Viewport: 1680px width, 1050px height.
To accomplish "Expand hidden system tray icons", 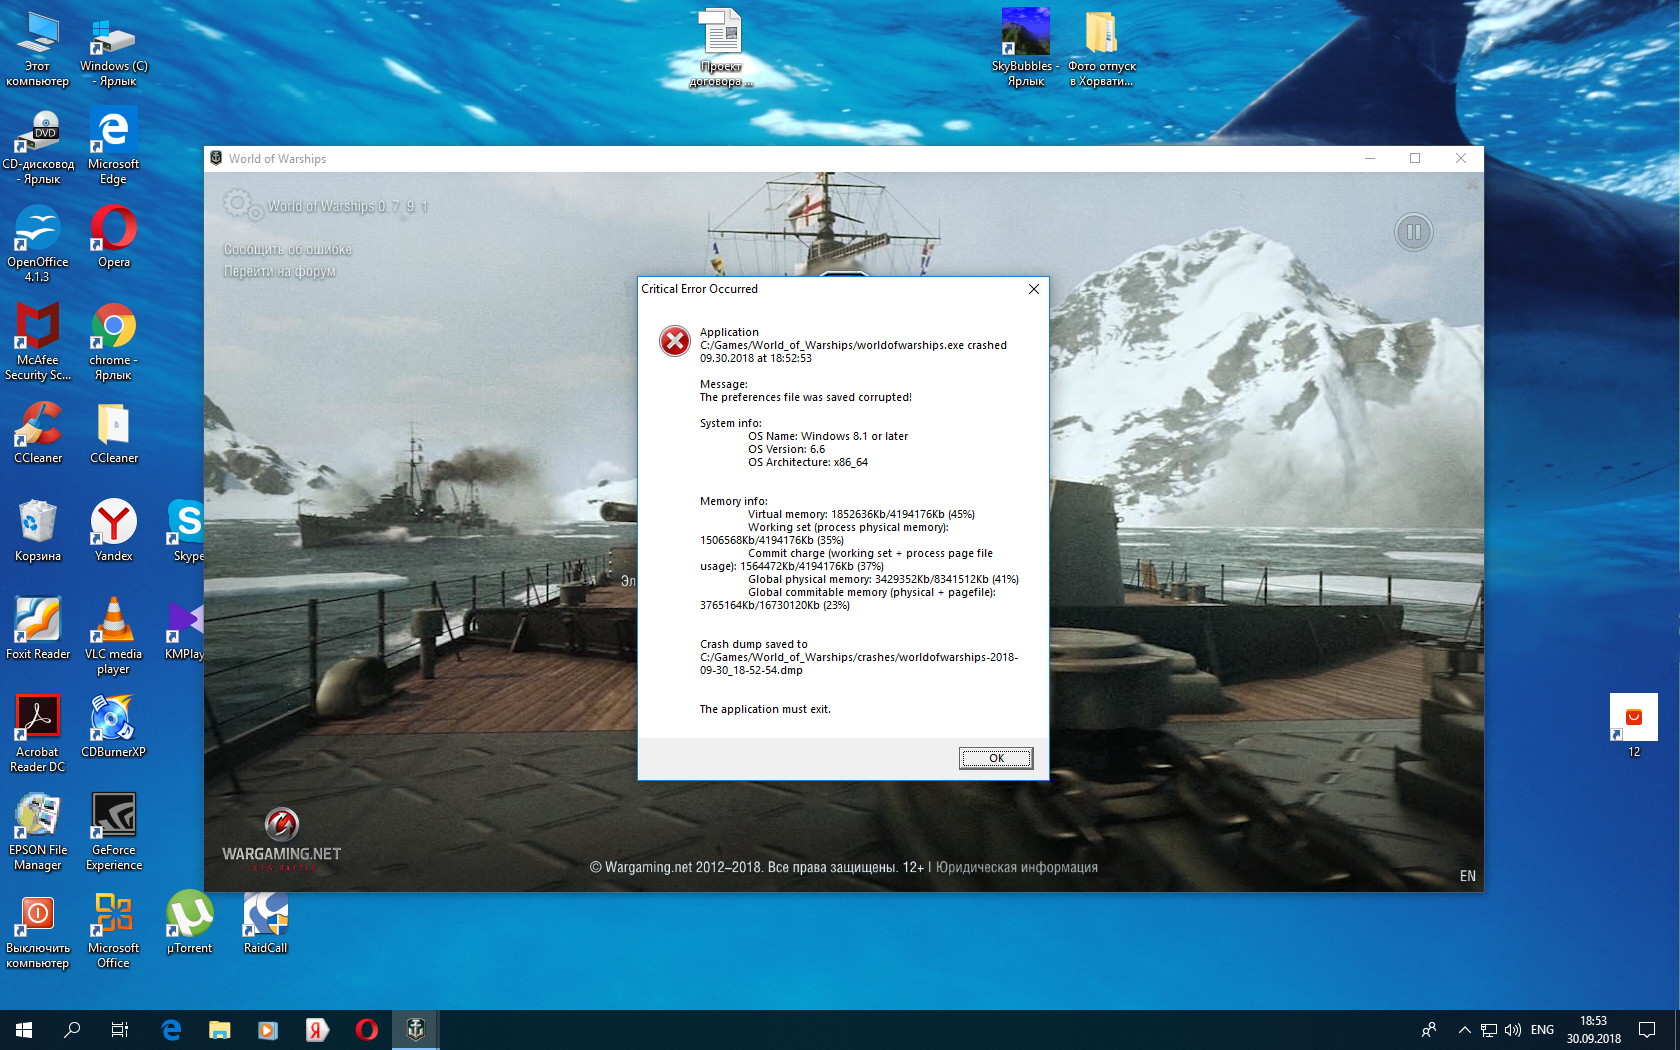I will tap(1465, 1030).
